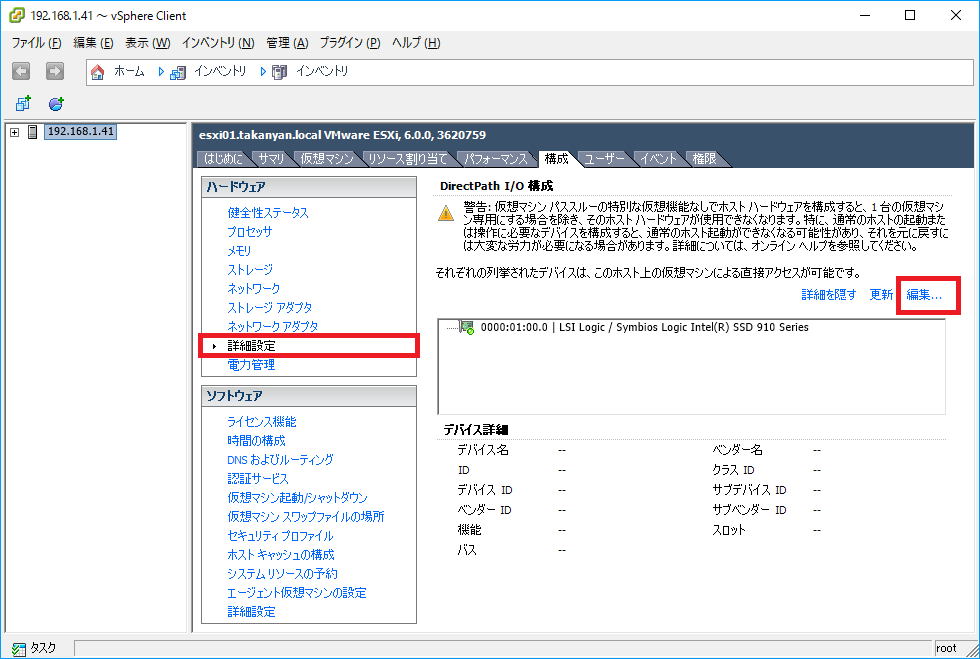
Task: Click the 更新 refresh link
Action: click(x=881, y=294)
